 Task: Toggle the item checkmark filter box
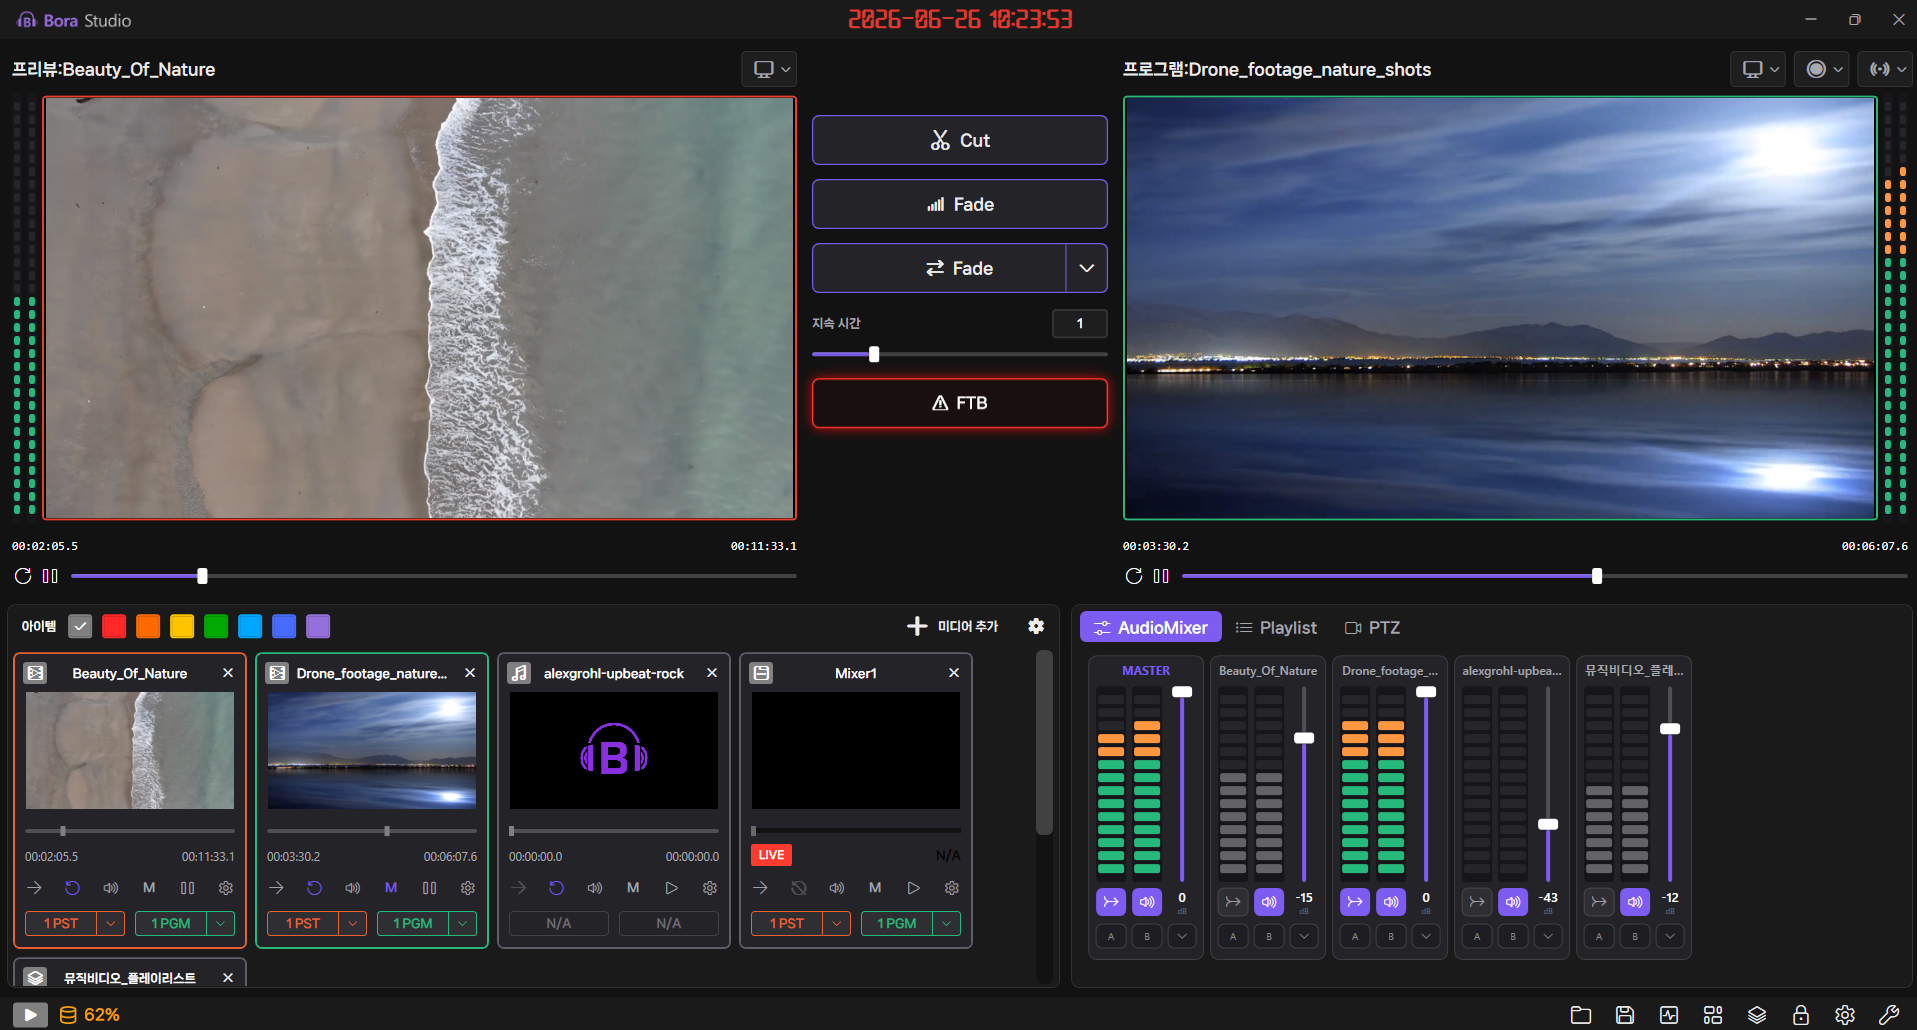(80, 626)
